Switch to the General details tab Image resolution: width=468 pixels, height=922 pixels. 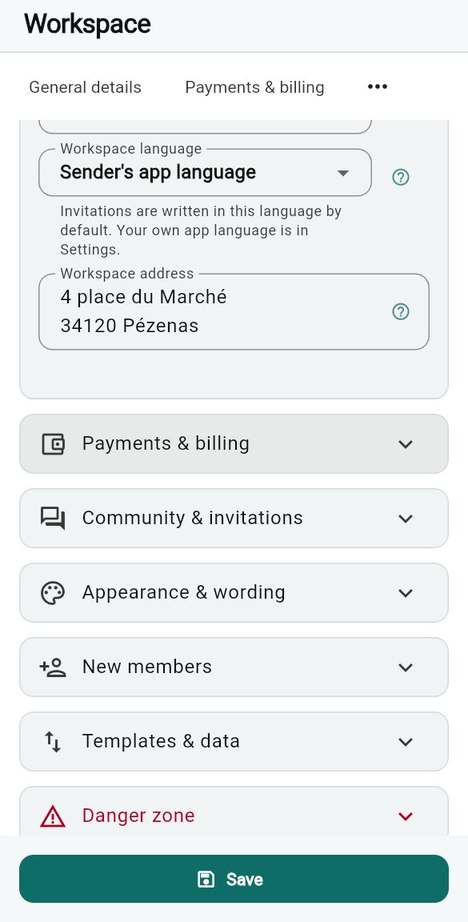85,87
